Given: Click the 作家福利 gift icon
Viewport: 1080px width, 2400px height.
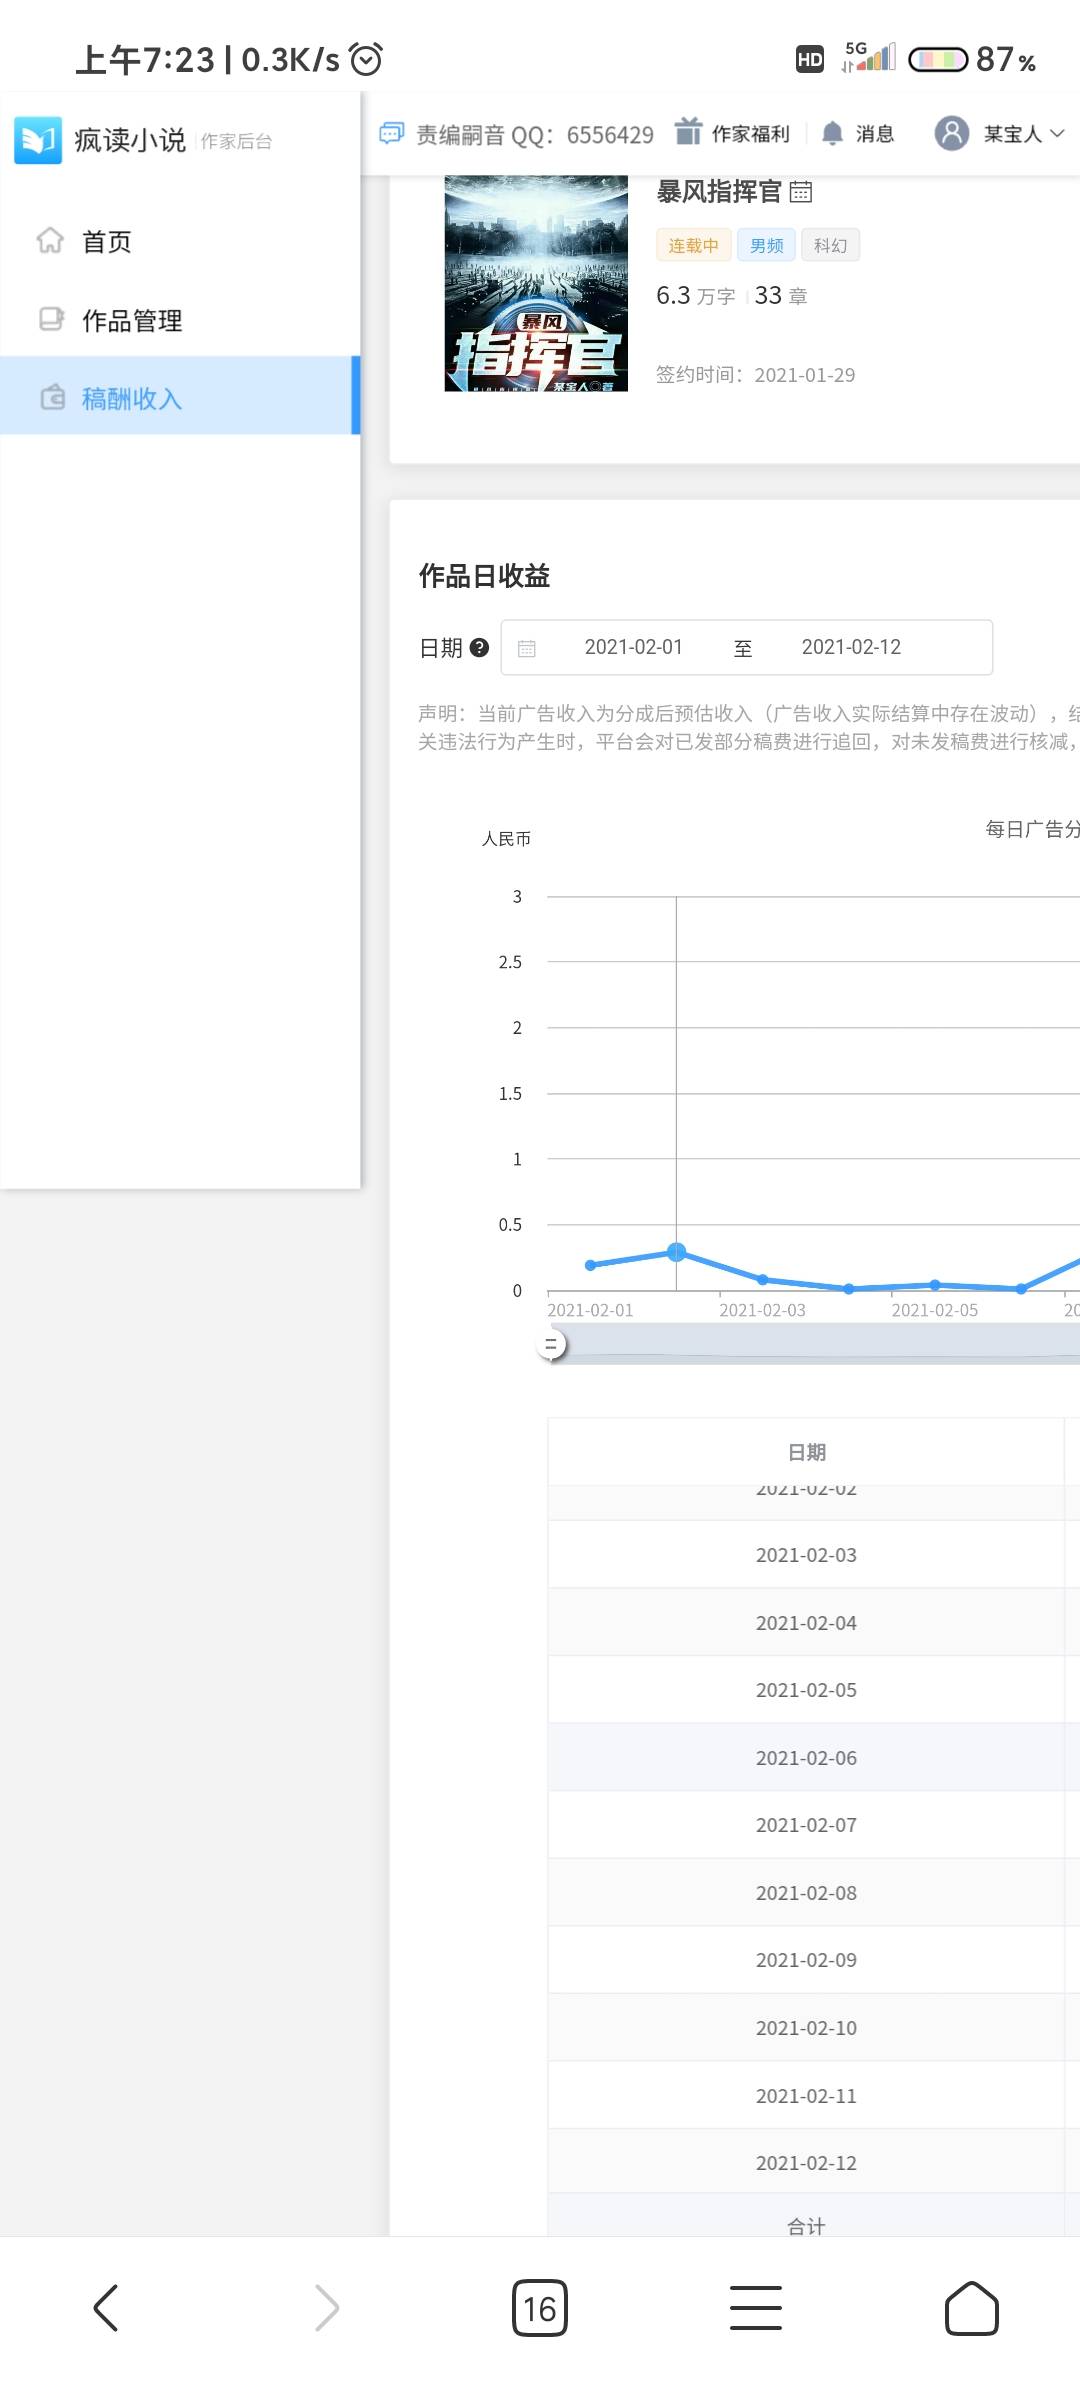Looking at the screenshot, I should pyautogui.click(x=688, y=132).
